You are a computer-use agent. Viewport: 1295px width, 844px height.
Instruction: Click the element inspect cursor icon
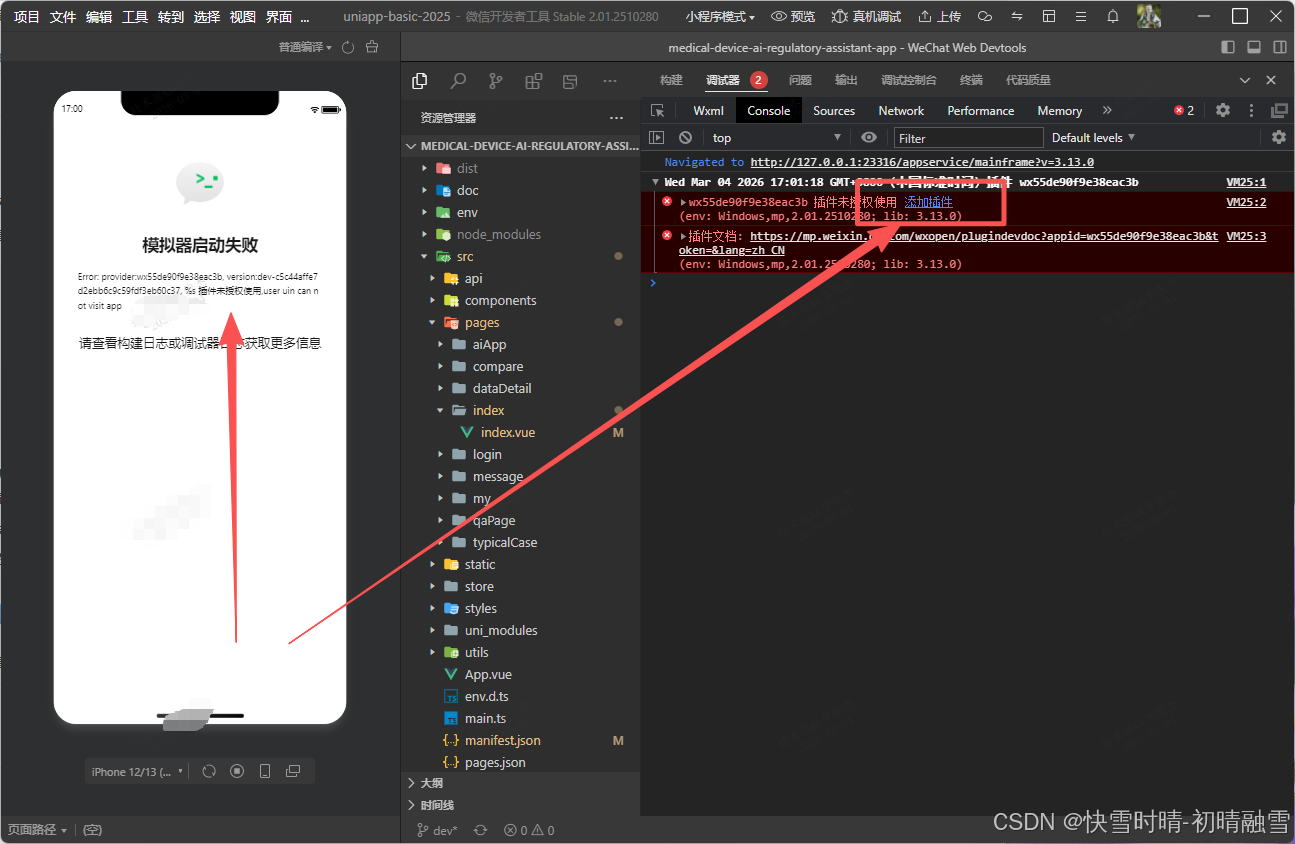tap(657, 111)
